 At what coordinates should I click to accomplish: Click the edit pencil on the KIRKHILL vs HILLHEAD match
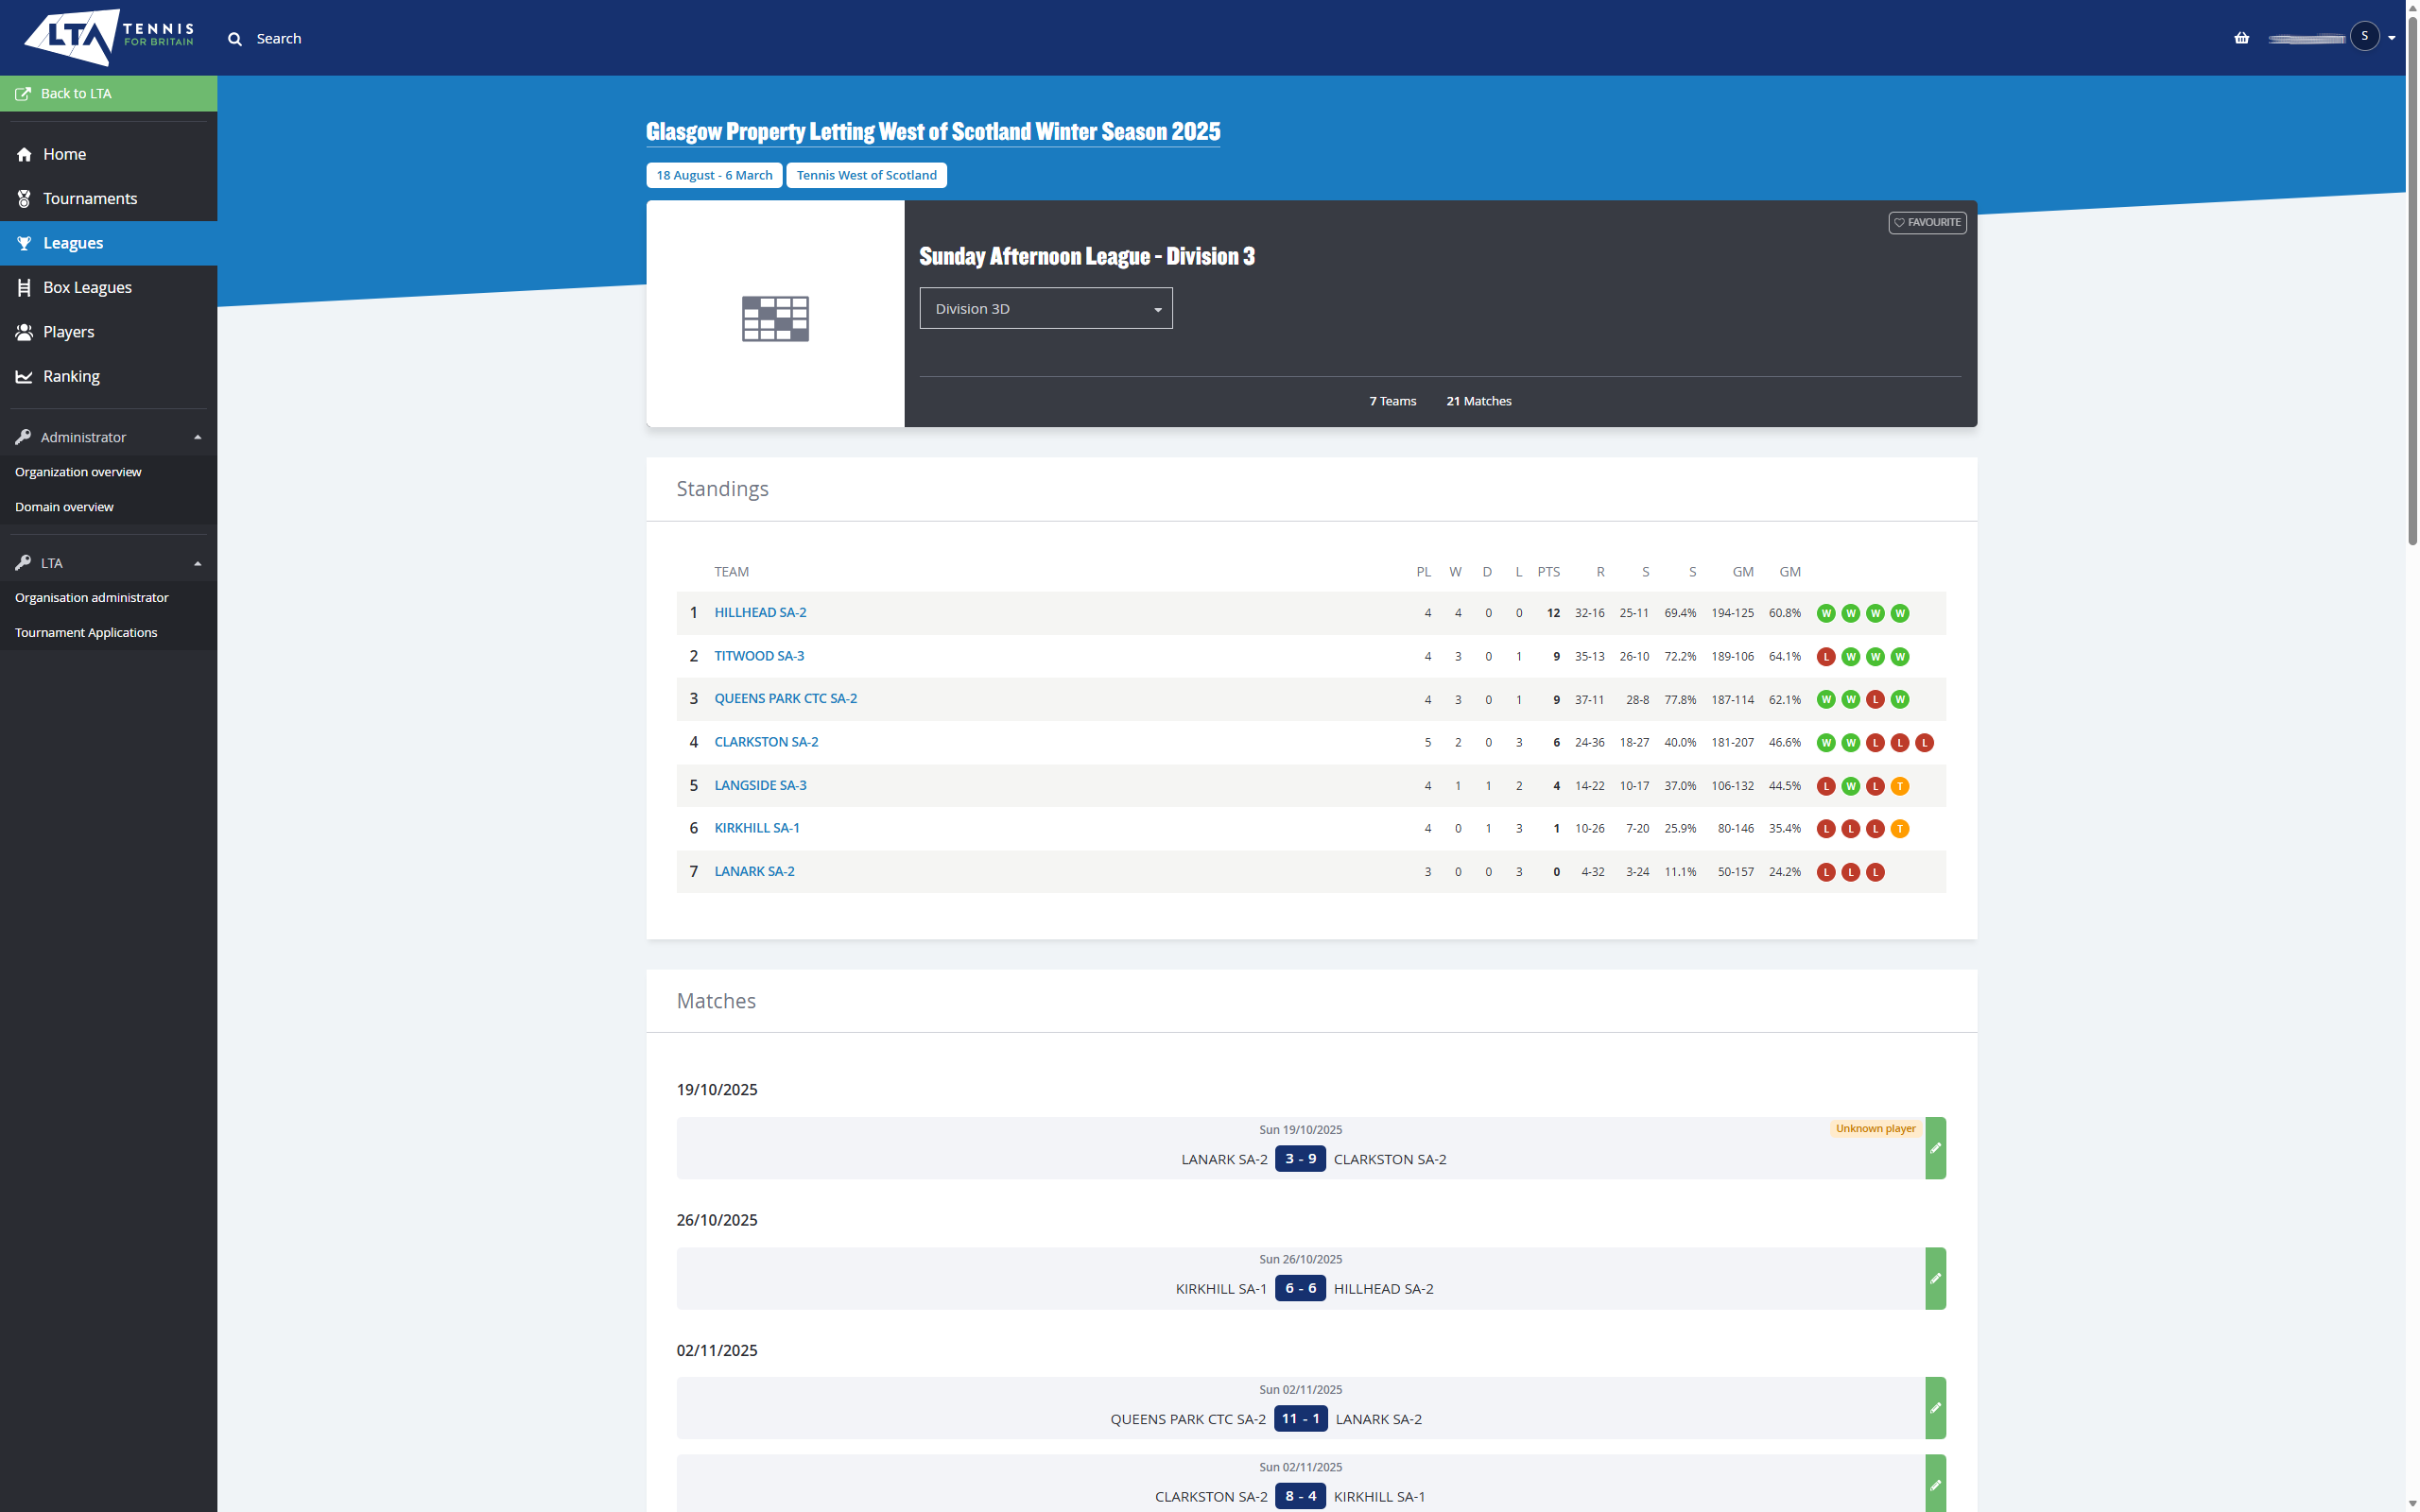1936,1278
